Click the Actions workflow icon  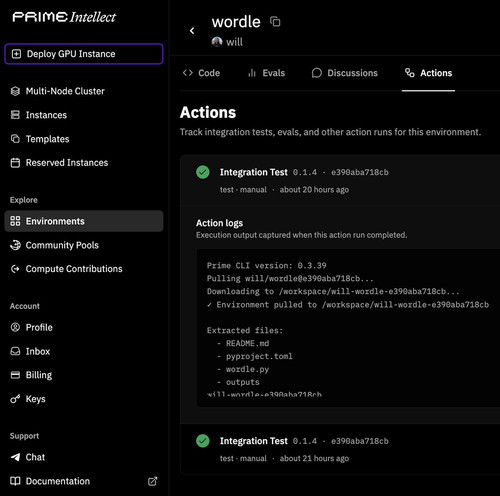(410, 73)
